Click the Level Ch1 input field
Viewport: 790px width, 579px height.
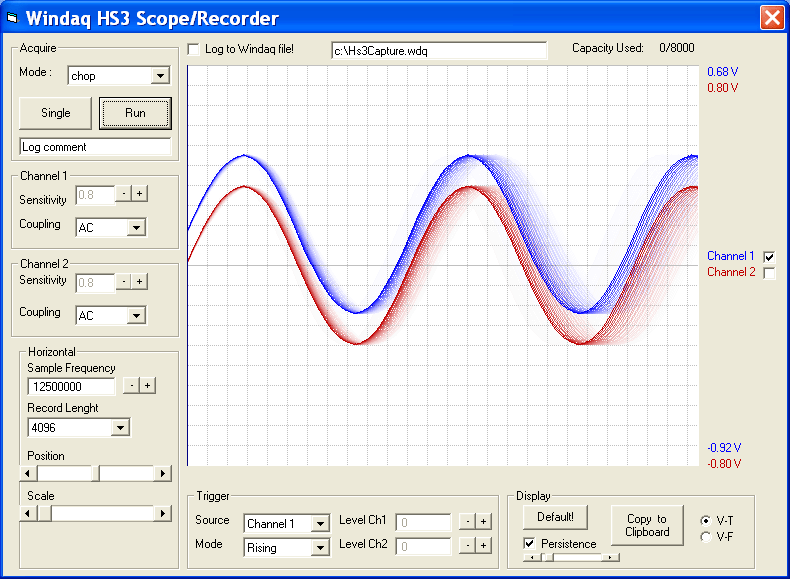pyautogui.click(x=423, y=523)
